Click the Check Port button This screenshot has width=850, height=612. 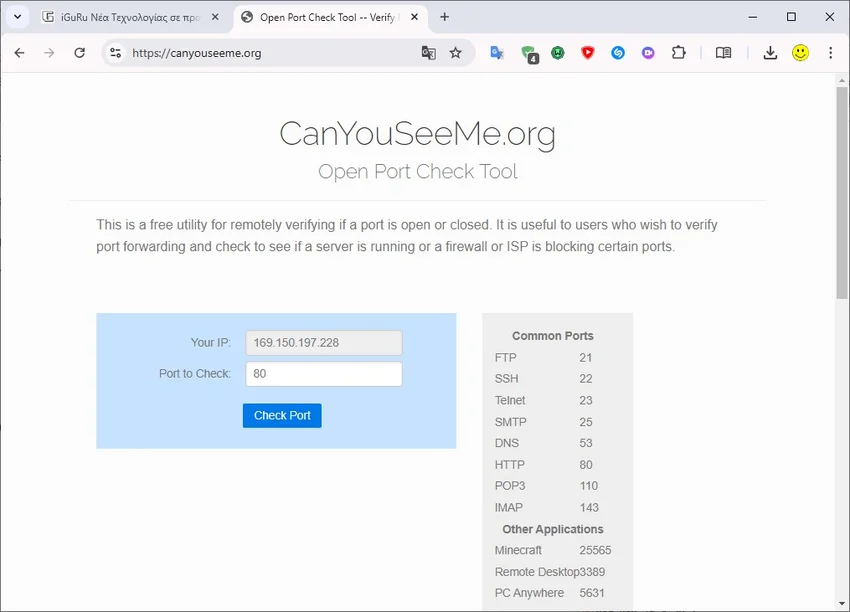click(x=282, y=415)
